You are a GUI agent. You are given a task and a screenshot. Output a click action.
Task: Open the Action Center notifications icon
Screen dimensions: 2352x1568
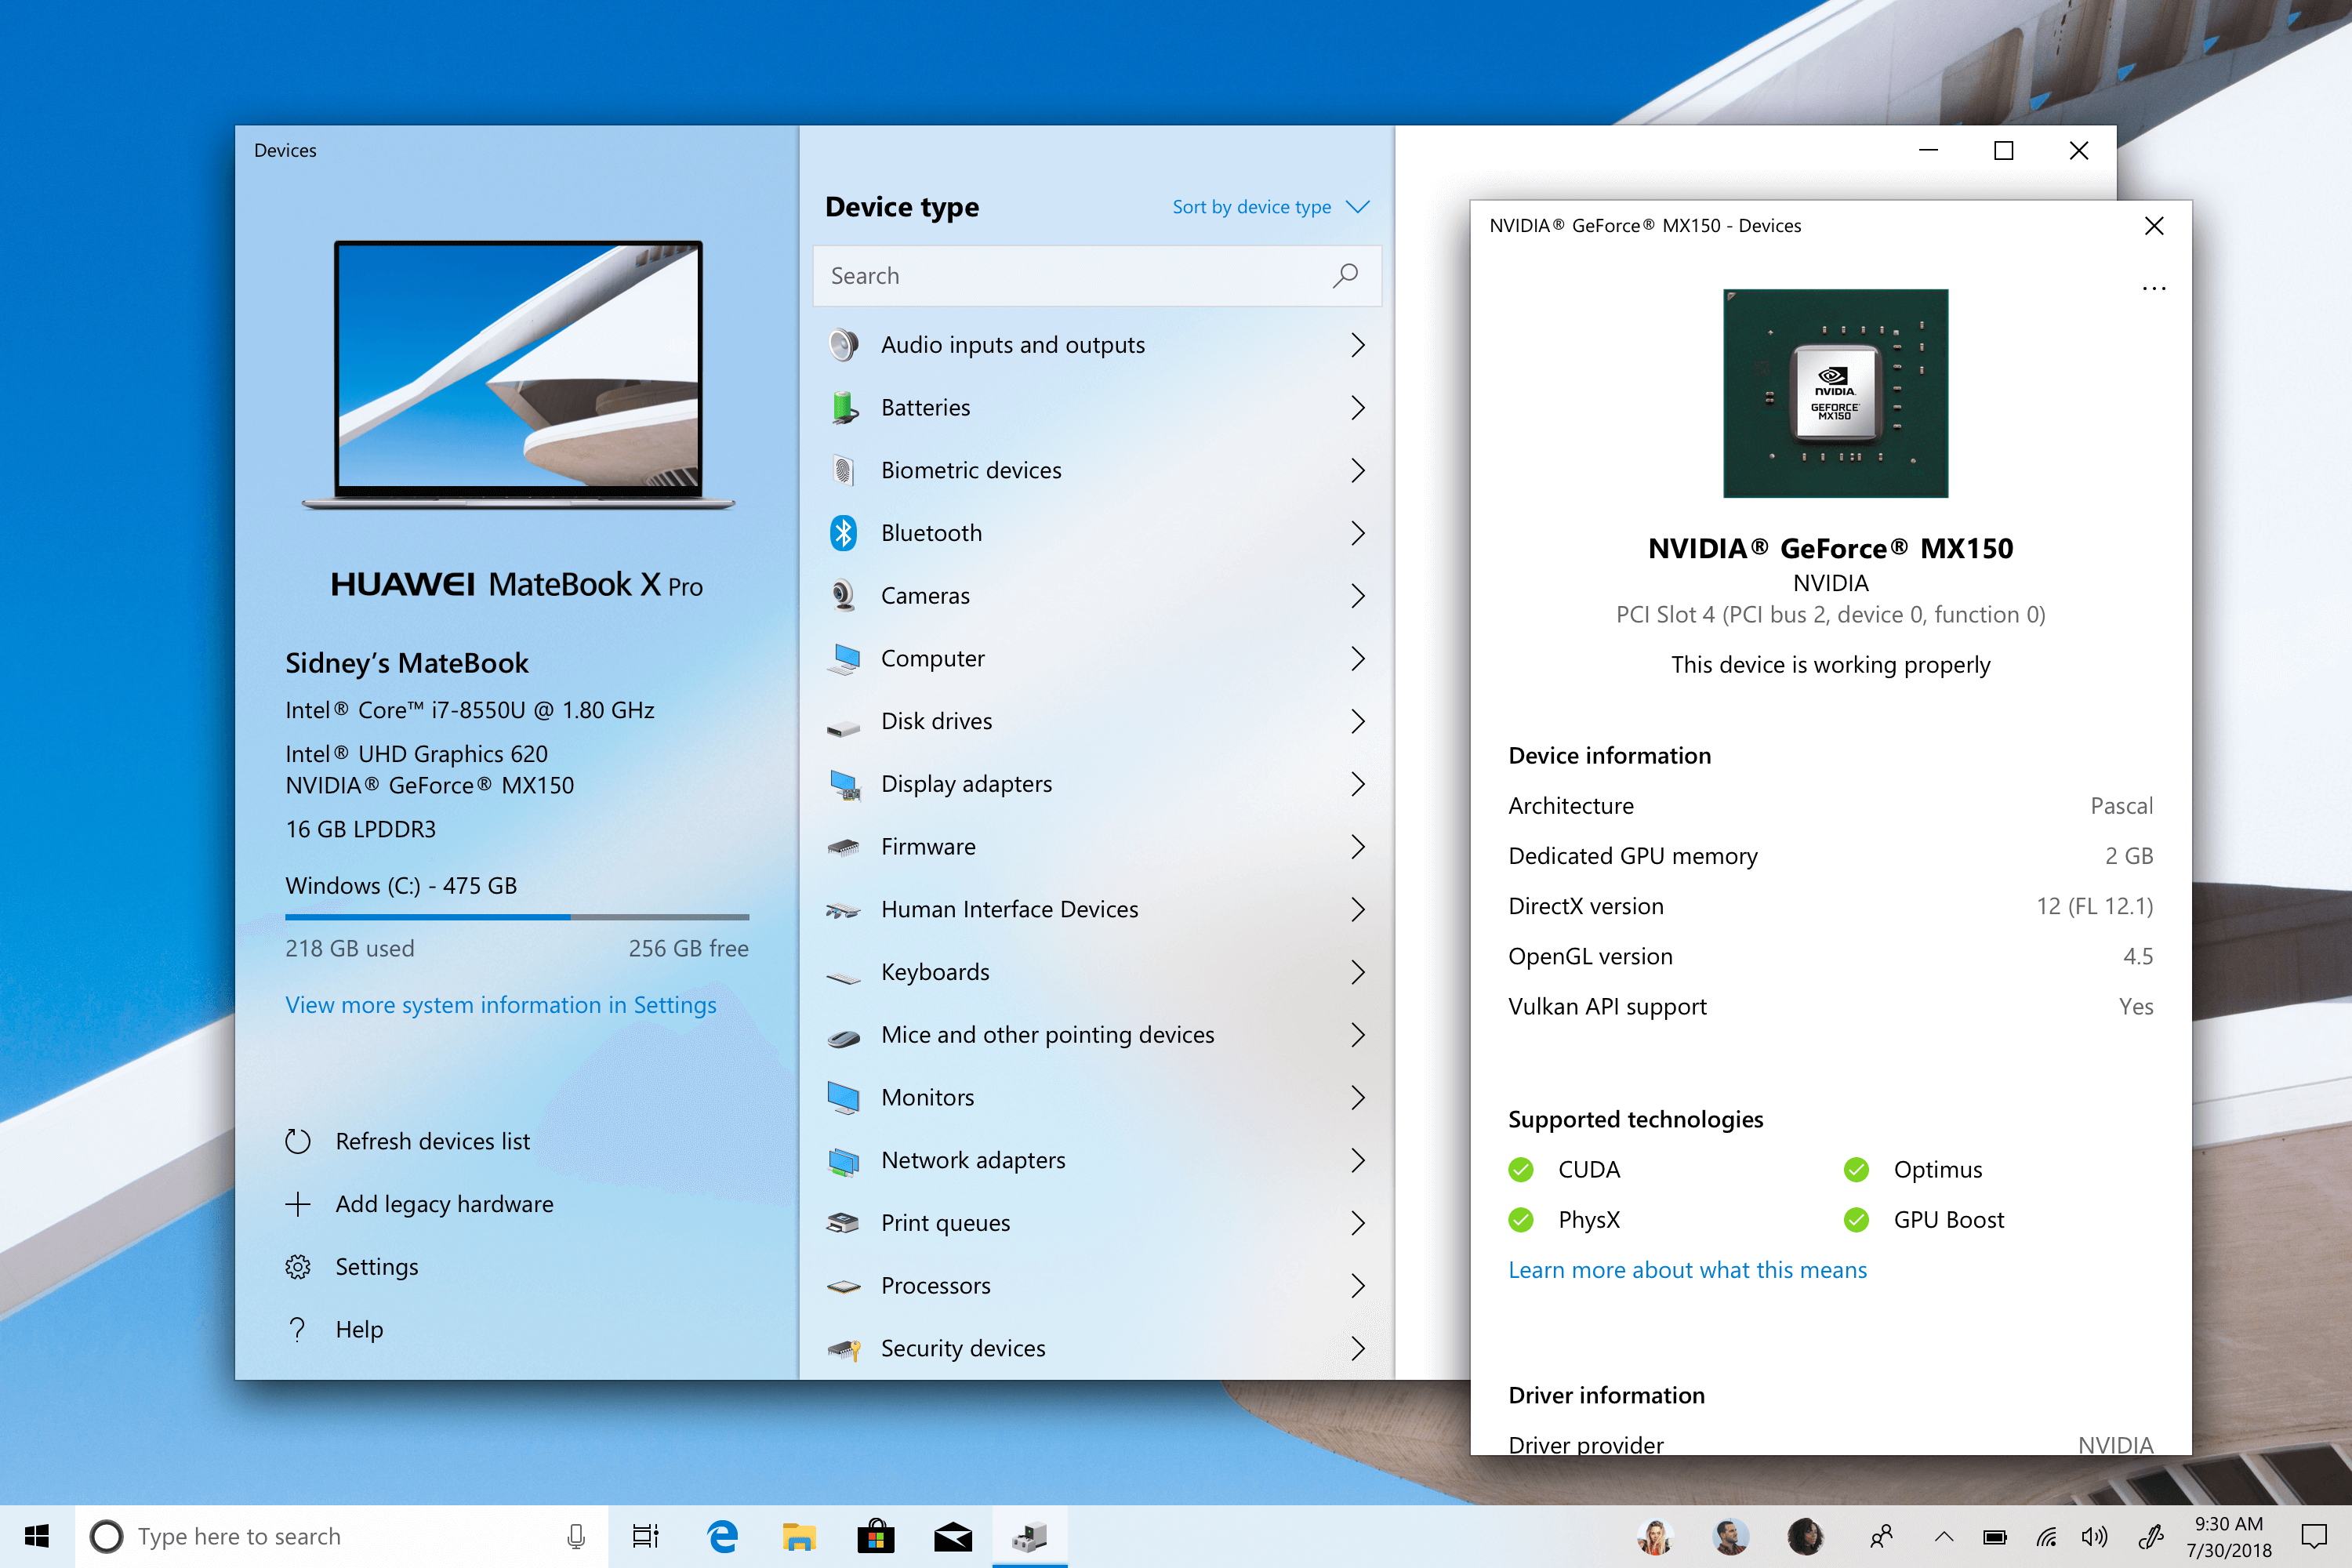[2314, 1537]
